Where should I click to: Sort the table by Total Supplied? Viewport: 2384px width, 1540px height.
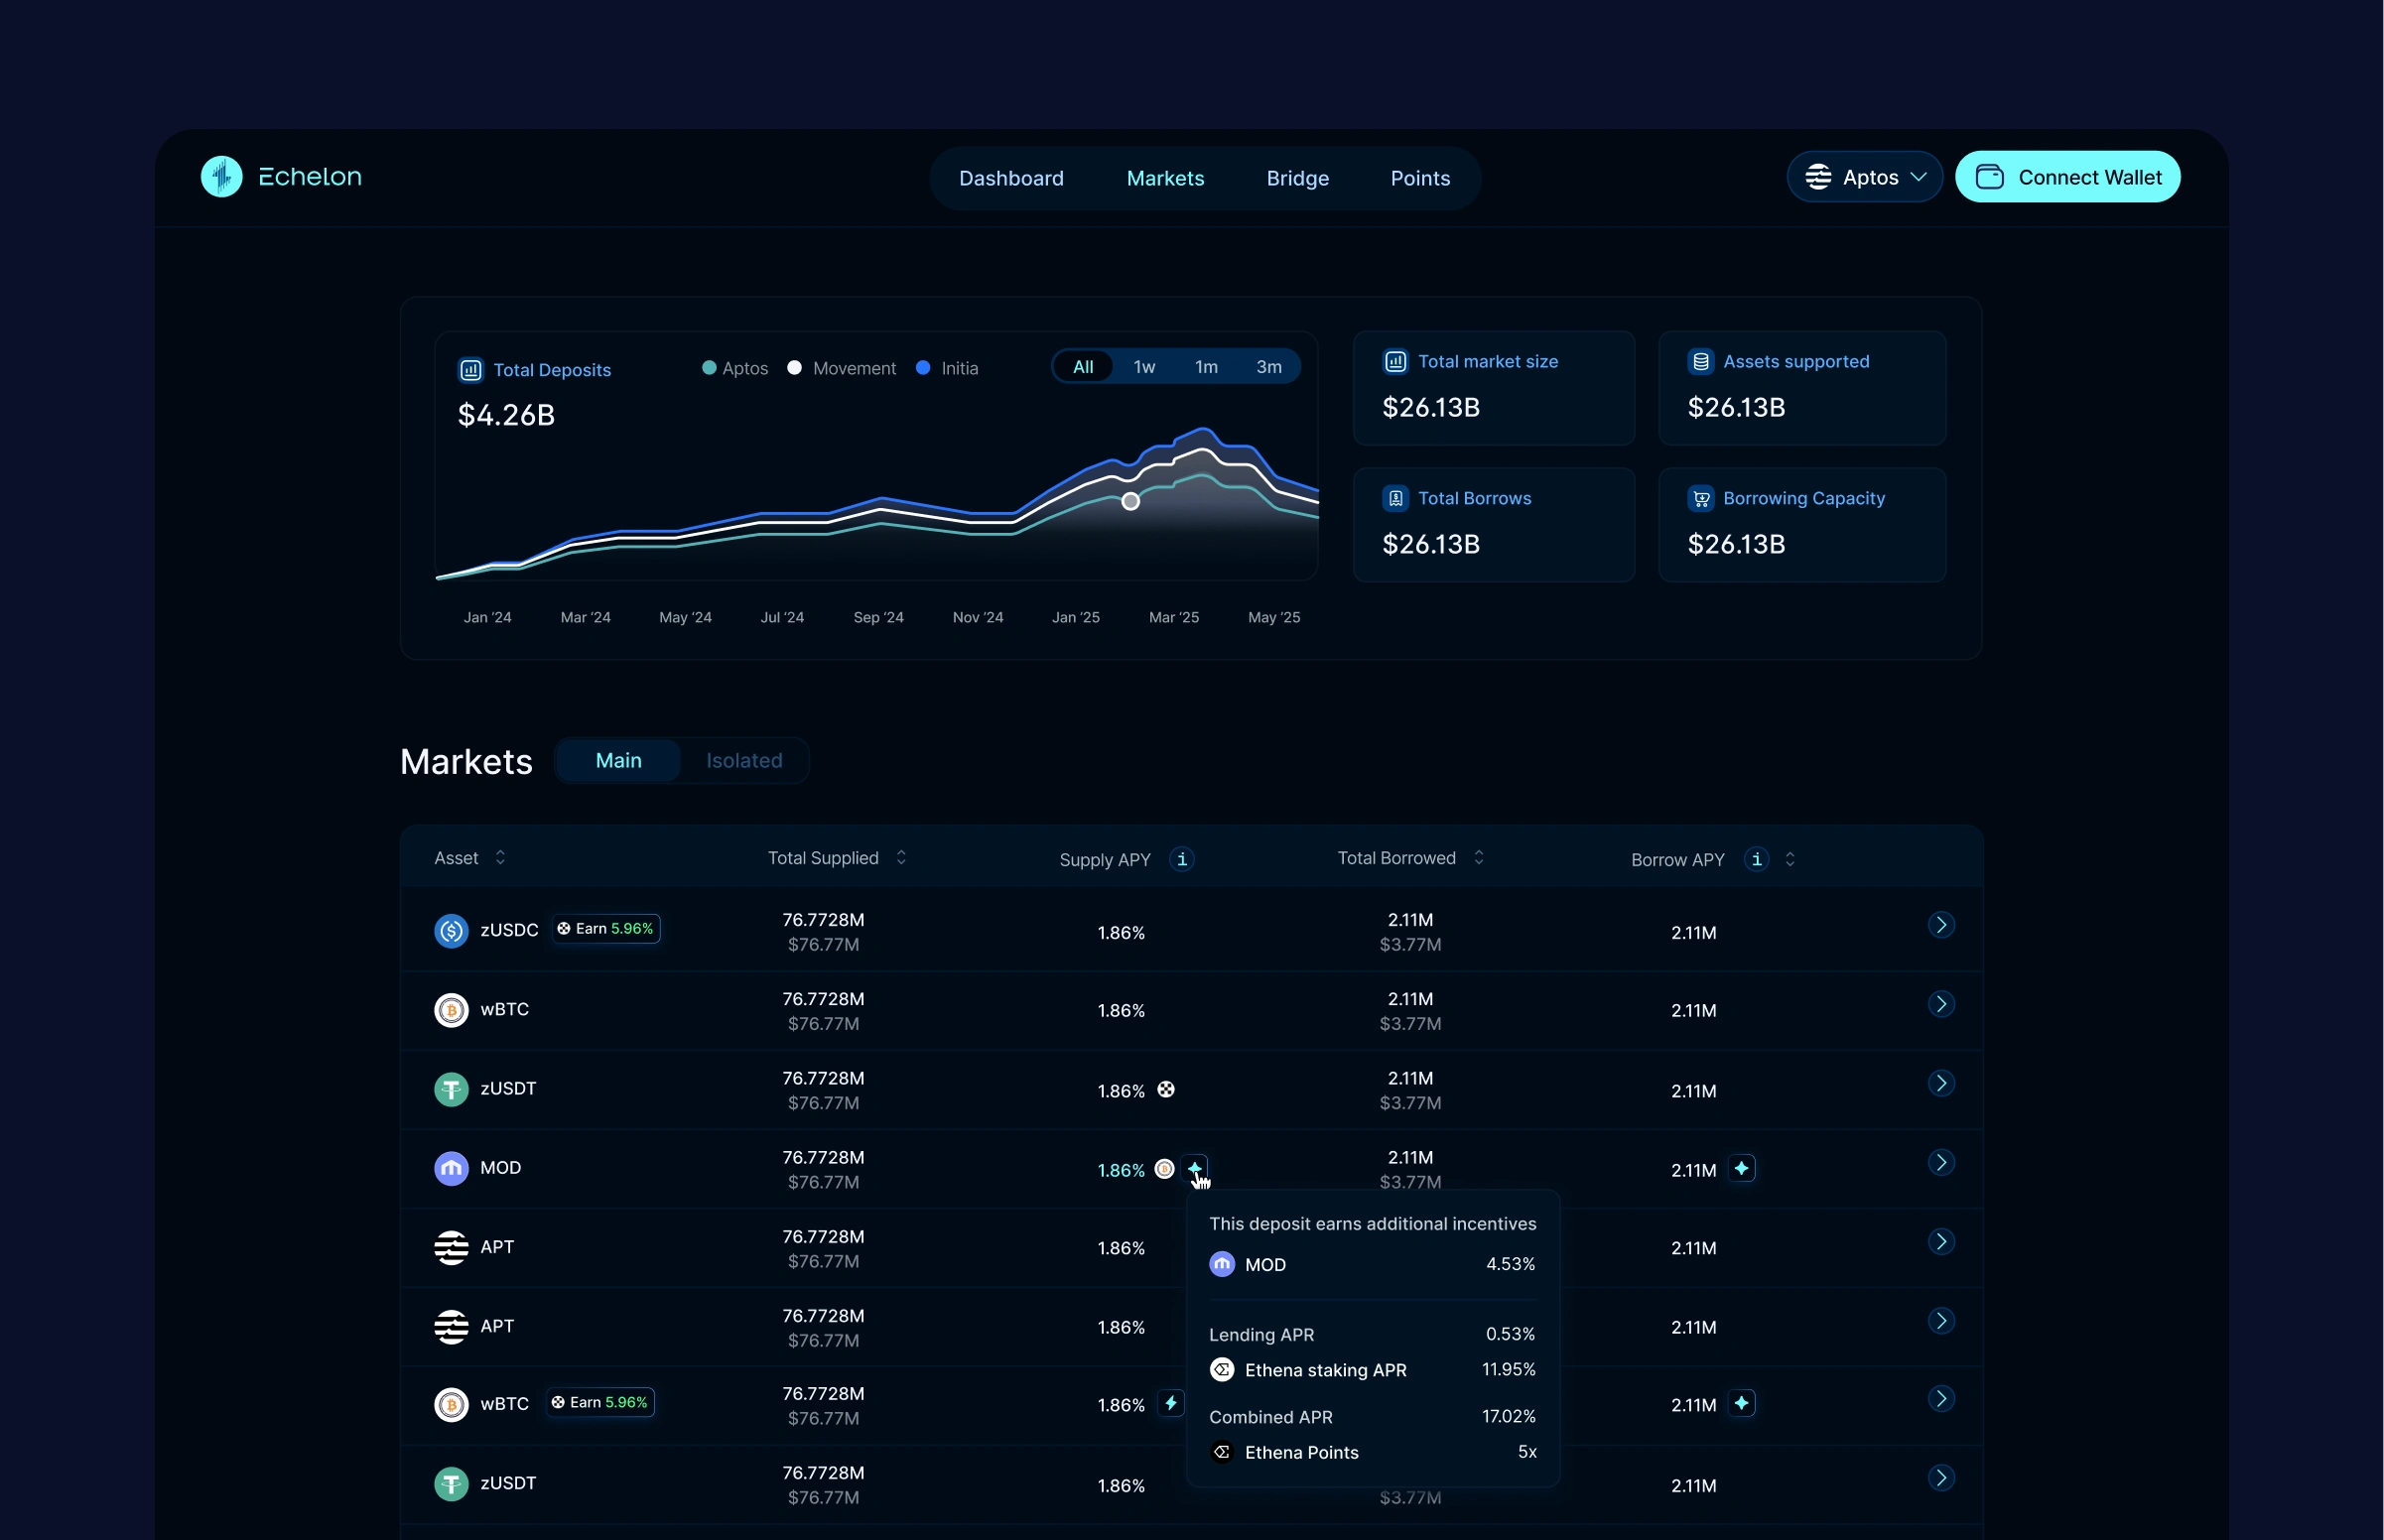tap(900, 858)
